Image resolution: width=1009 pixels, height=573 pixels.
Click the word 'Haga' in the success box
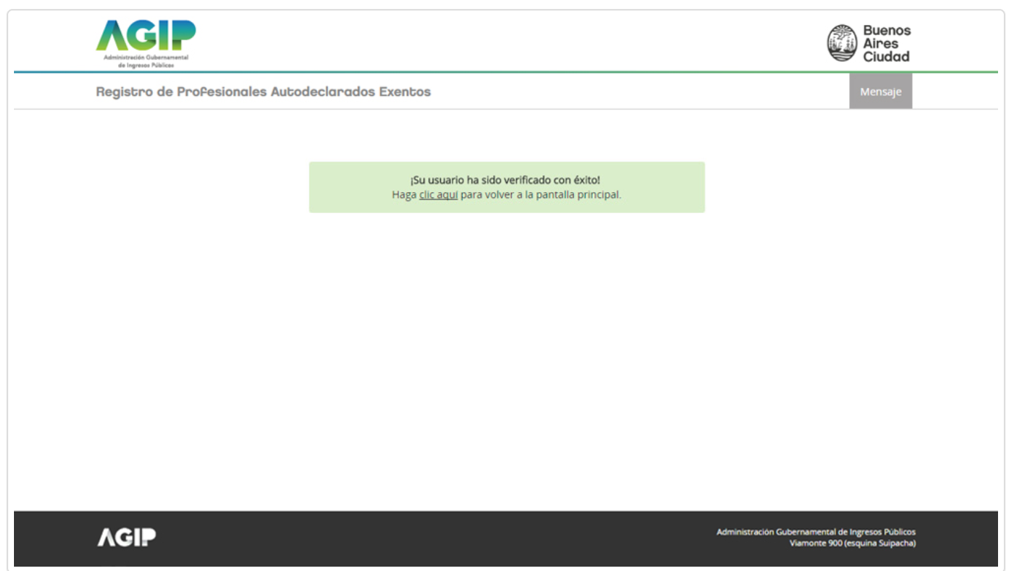[404, 195]
